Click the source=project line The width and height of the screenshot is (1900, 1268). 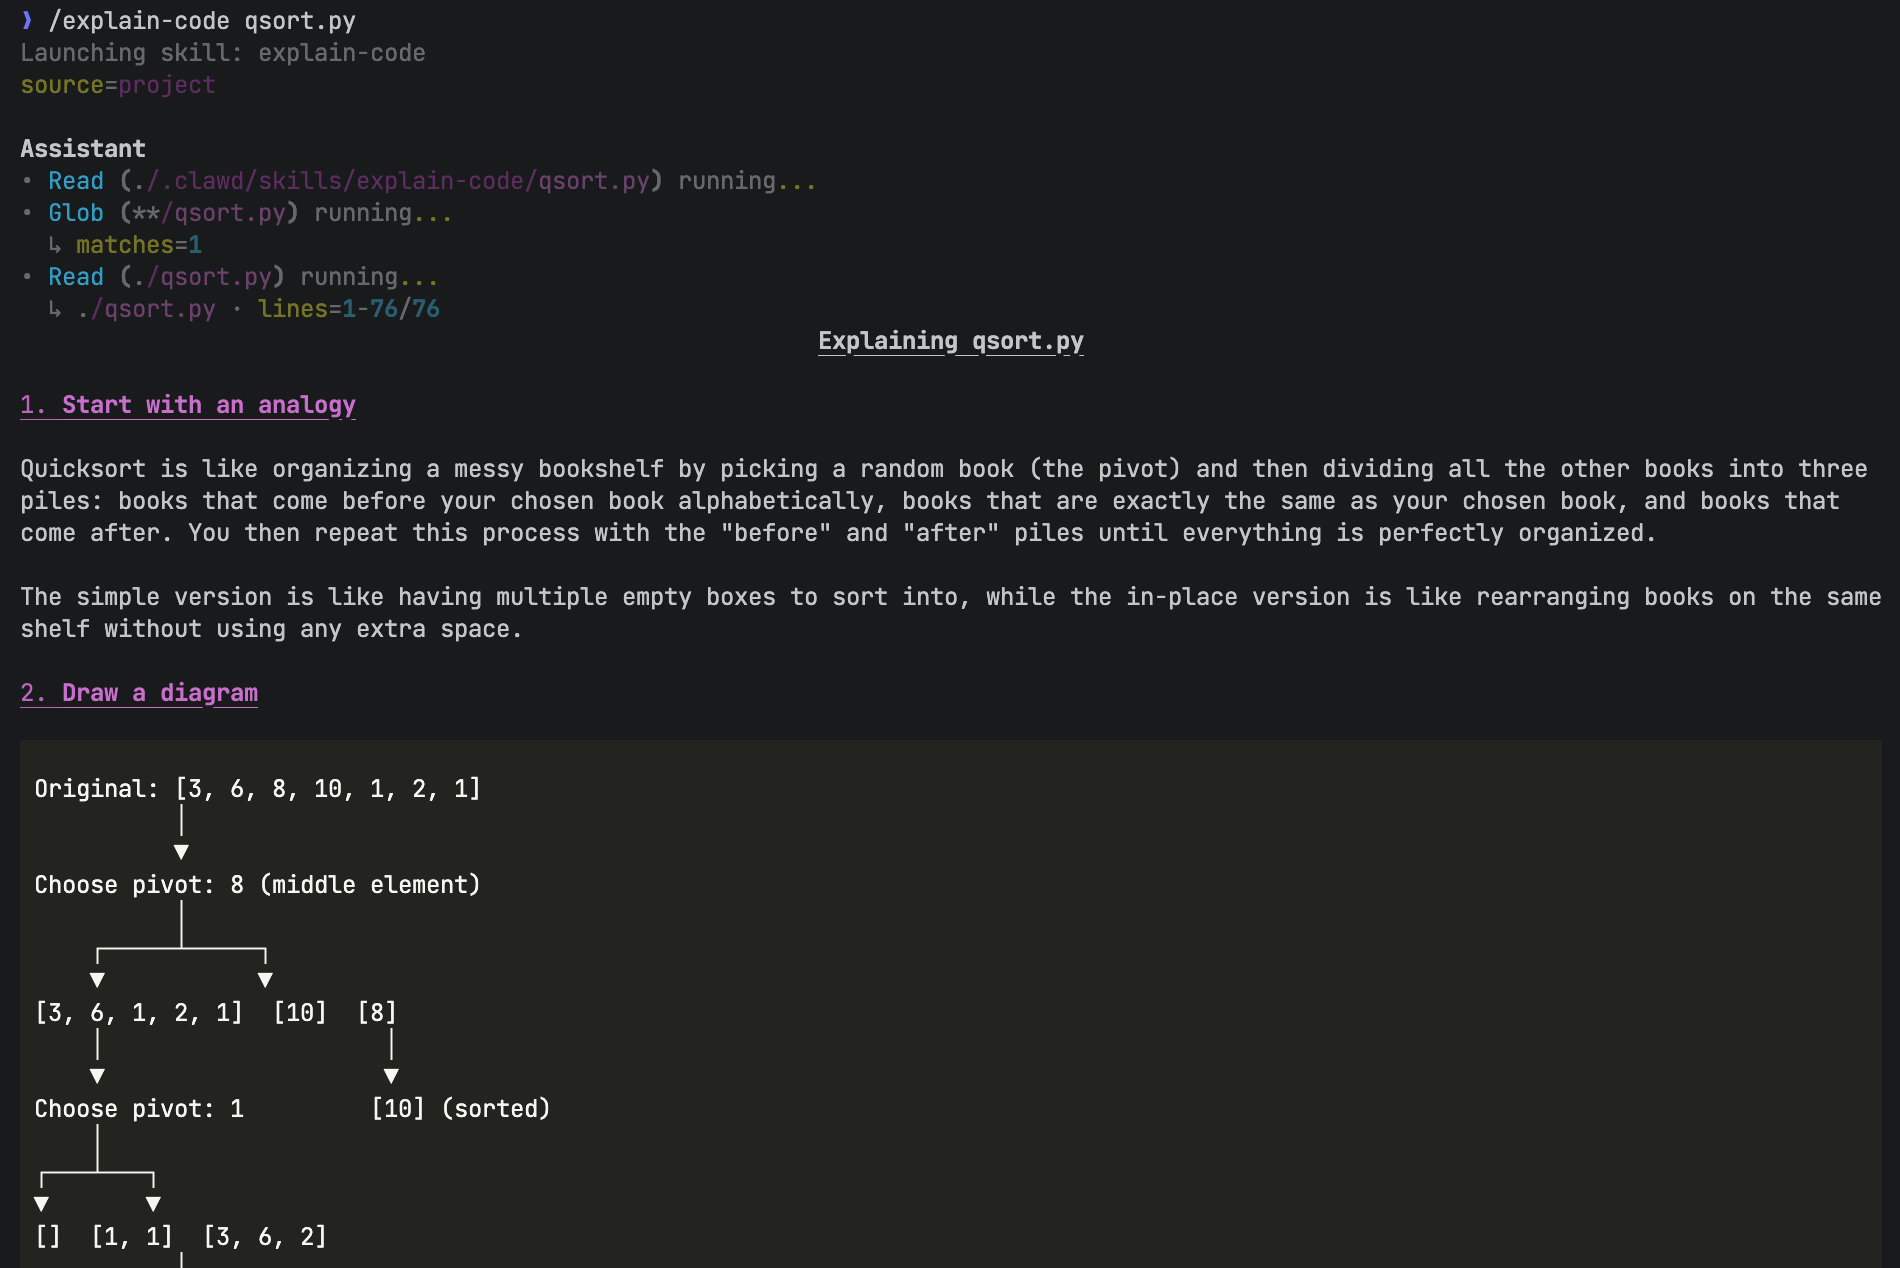[x=118, y=85]
